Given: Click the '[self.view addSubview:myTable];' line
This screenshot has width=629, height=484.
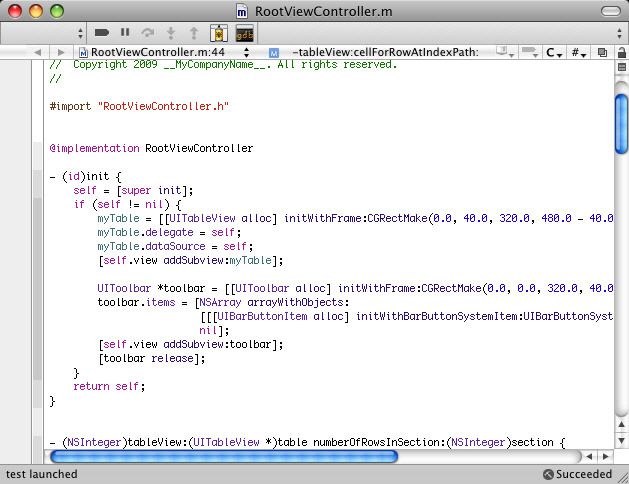Looking at the screenshot, I should 191,261.
